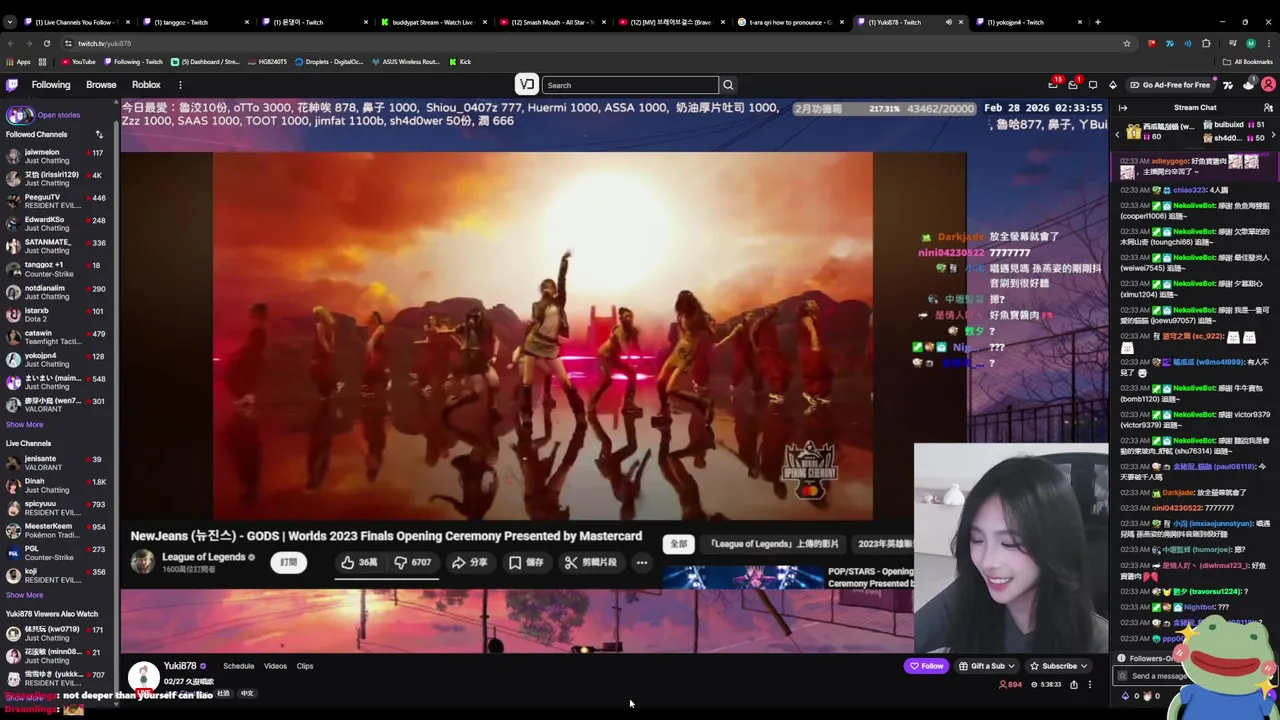
Task: Open the Browse menu item
Action: pos(101,85)
